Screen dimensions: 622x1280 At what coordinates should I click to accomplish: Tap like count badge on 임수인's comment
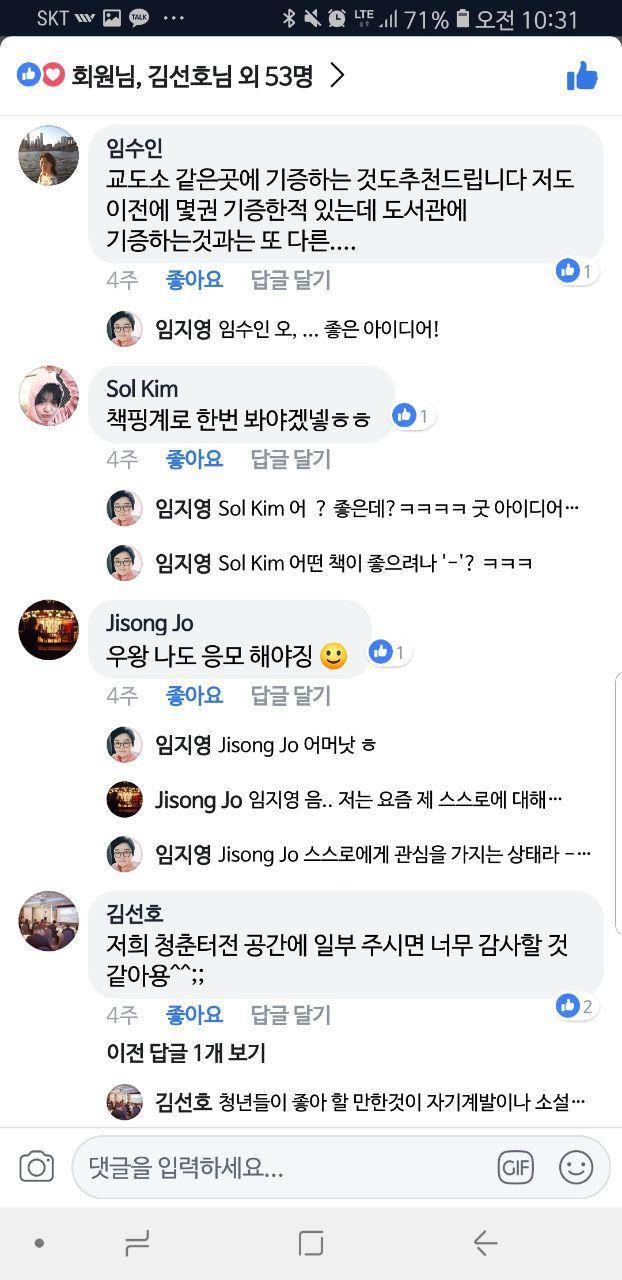pyautogui.click(x=576, y=270)
